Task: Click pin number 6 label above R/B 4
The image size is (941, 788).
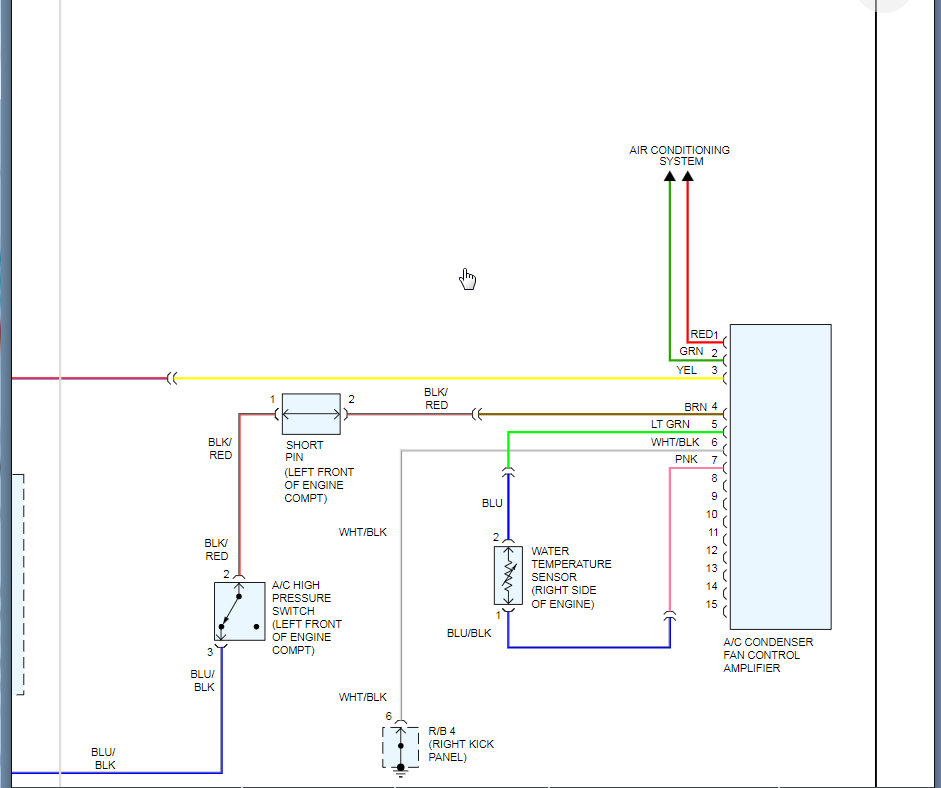Action: point(388,717)
